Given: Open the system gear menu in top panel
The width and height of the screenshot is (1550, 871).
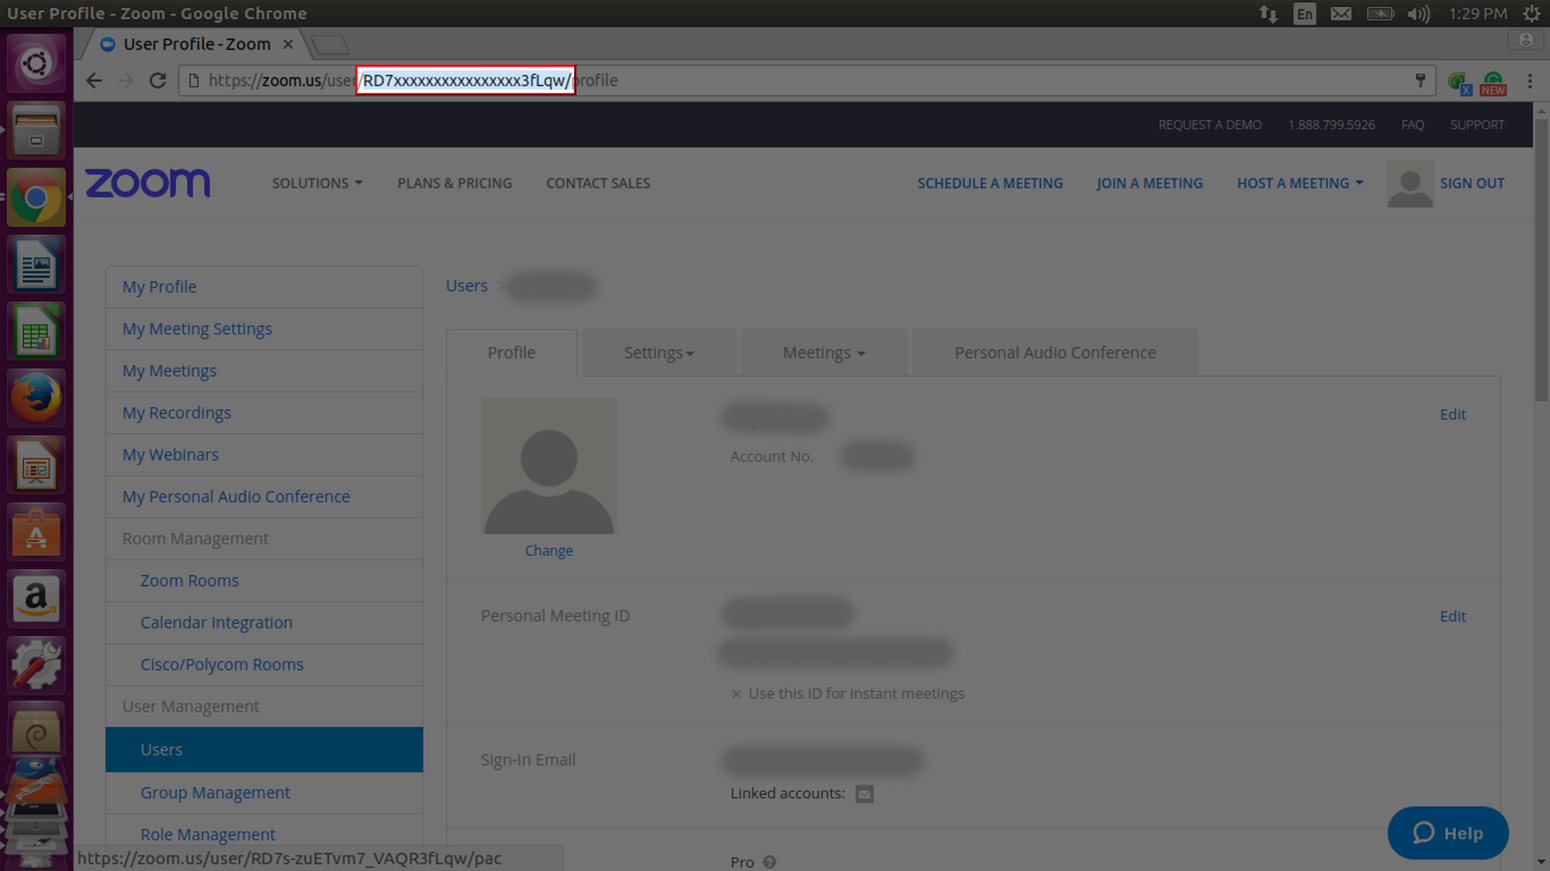Looking at the screenshot, I should tap(1531, 13).
